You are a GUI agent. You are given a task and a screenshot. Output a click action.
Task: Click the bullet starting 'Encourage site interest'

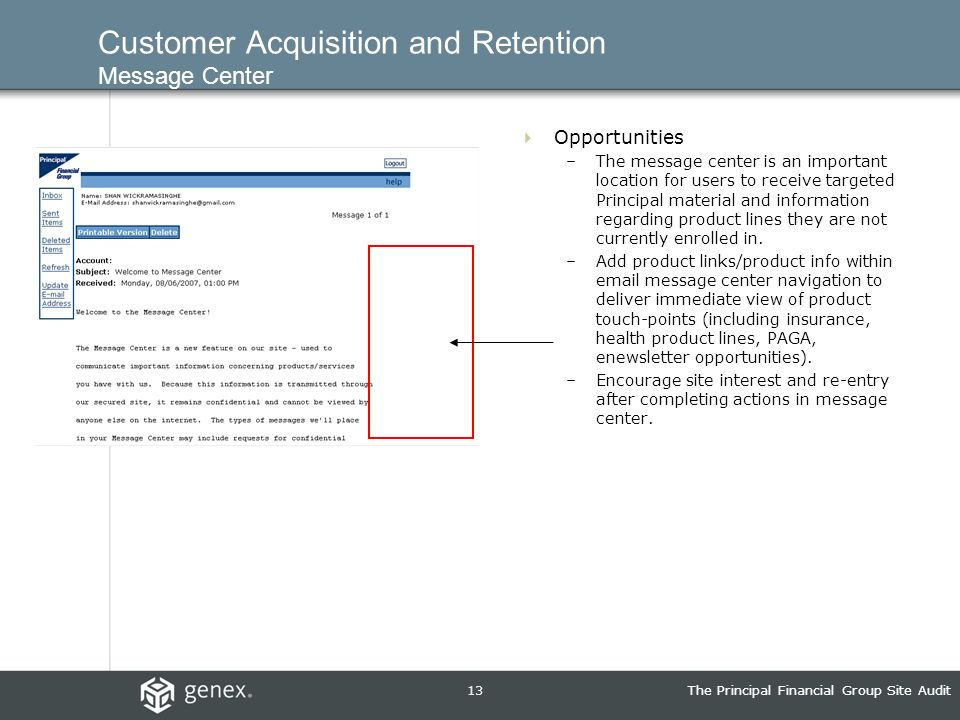click(x=742, y=399)
